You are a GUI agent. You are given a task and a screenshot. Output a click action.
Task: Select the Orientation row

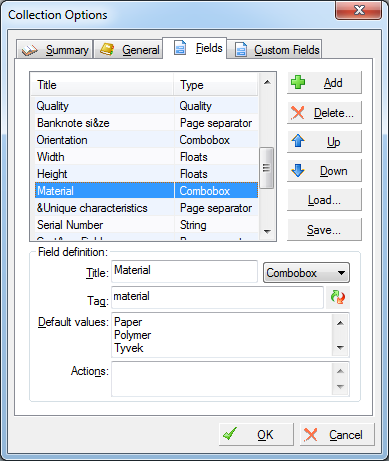click(145, 140)
